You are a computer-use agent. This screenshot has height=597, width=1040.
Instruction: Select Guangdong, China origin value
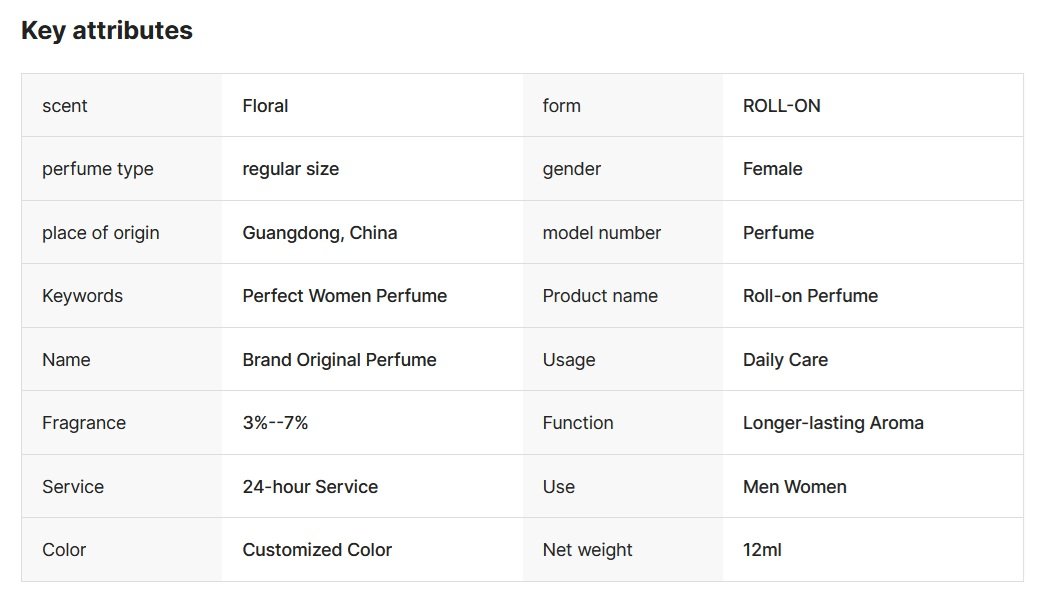click(319, 233)
